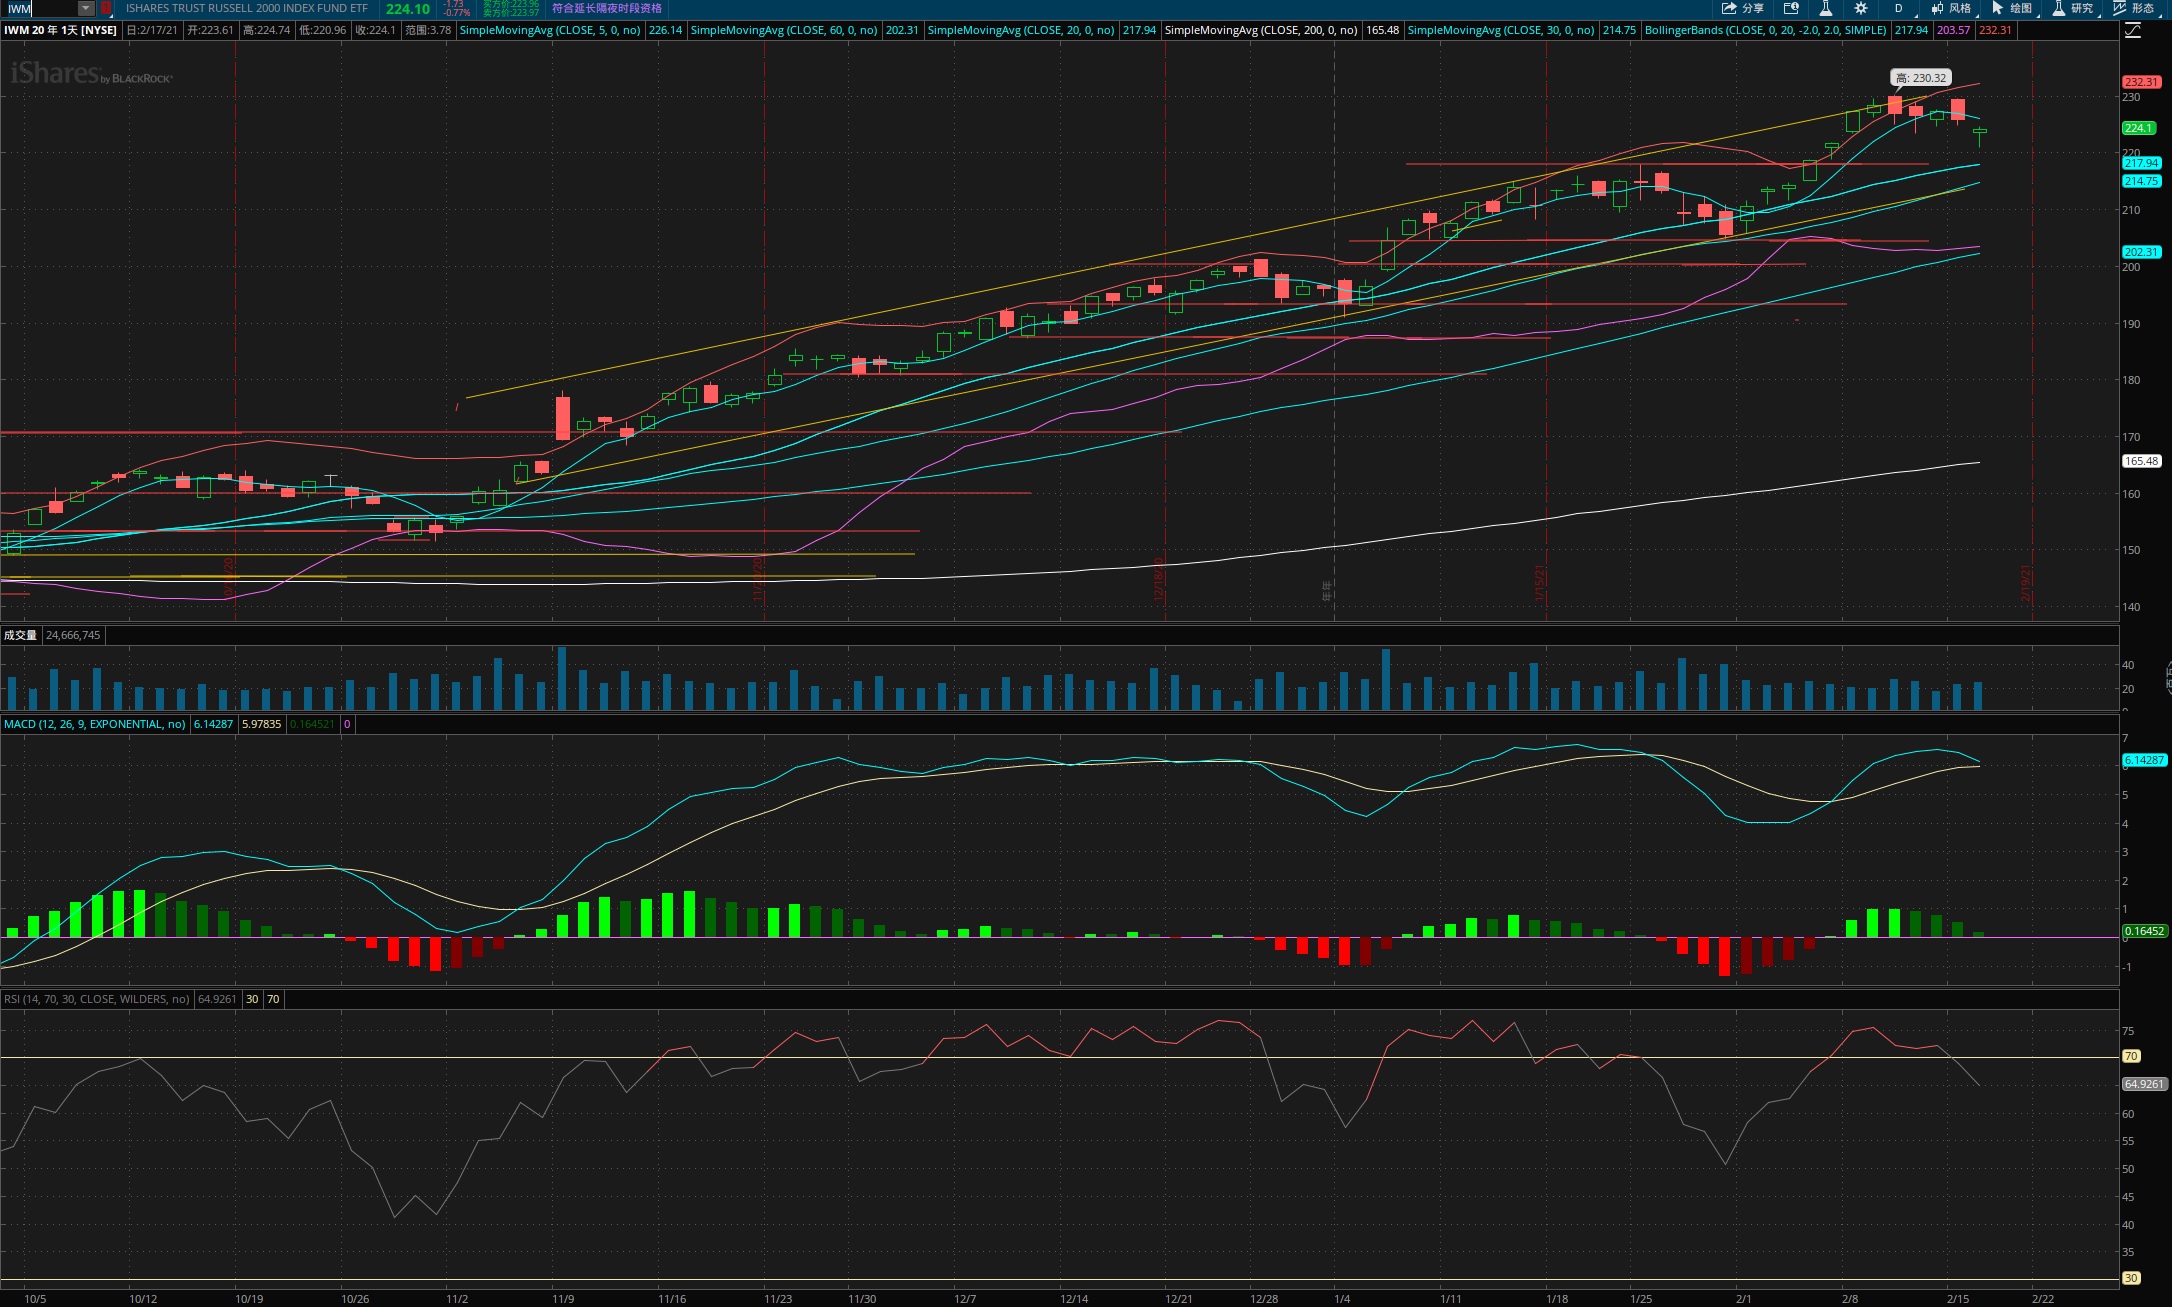Click the 范围:3.78 range field
Image resolution: width=2172 pixels, height=1307 pixels.
coord(428,30)
